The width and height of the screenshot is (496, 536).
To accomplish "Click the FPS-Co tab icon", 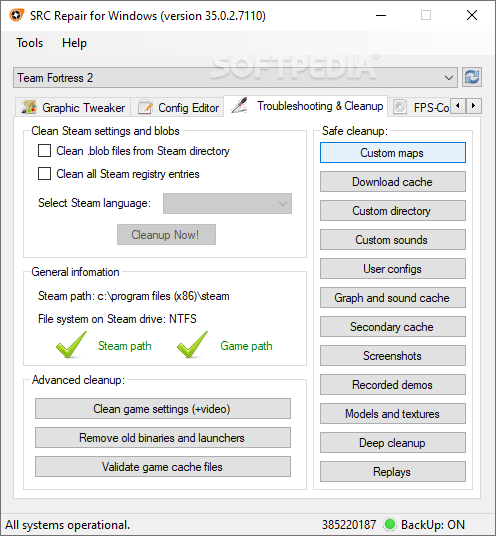I will [400, 107].
